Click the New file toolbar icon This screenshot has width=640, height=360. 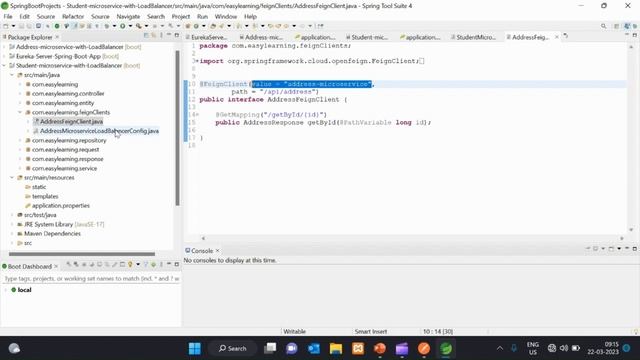[6, 26]
